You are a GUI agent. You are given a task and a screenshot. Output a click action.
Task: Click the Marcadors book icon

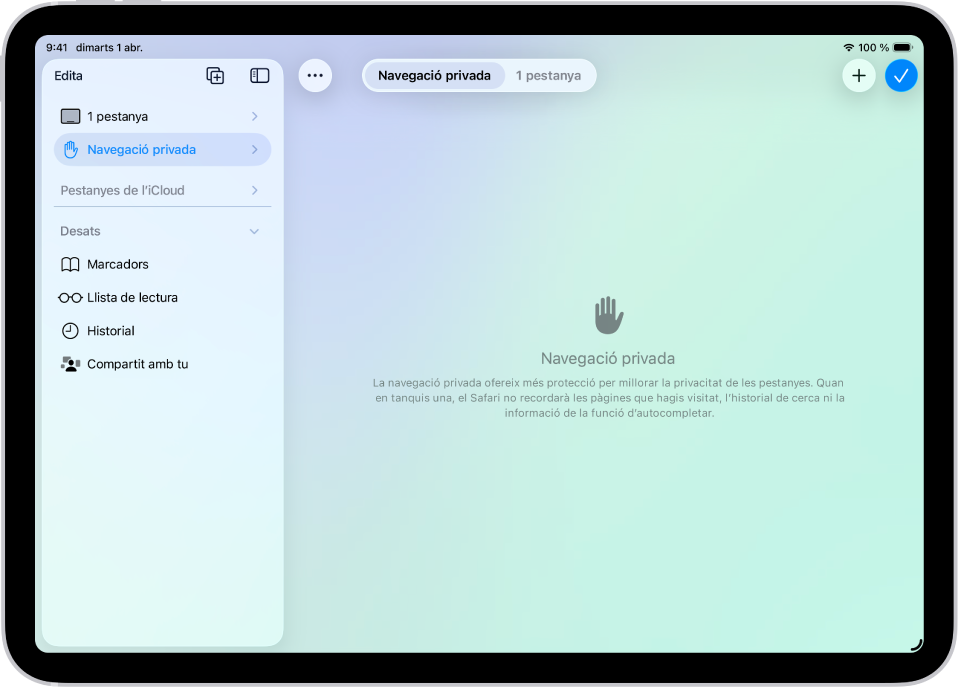click(70, 264)
